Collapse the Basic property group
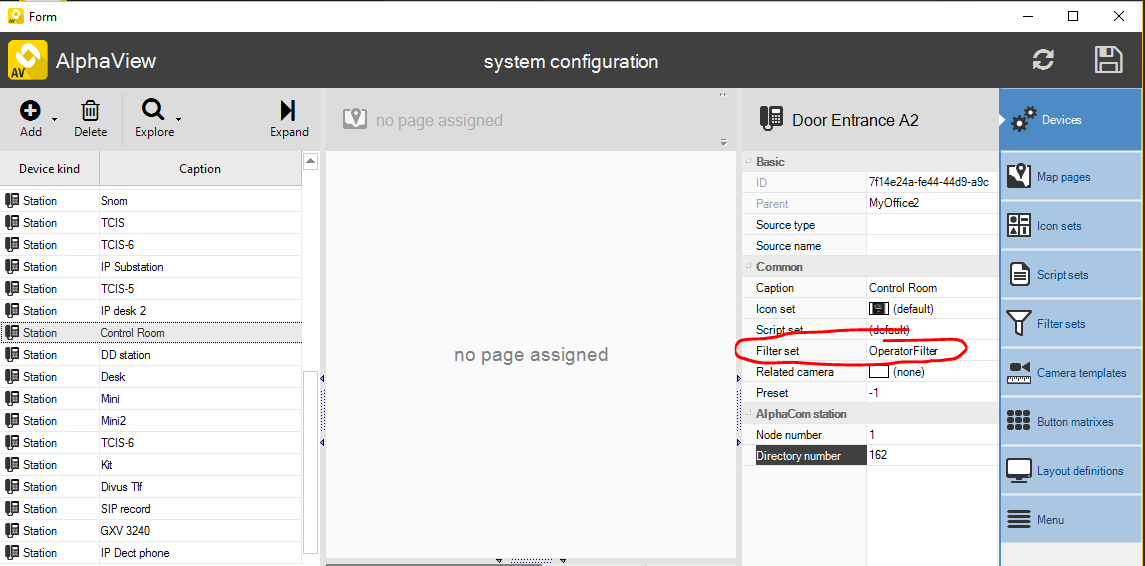Viewport: 1145px width, 566px height. point(748,162)
